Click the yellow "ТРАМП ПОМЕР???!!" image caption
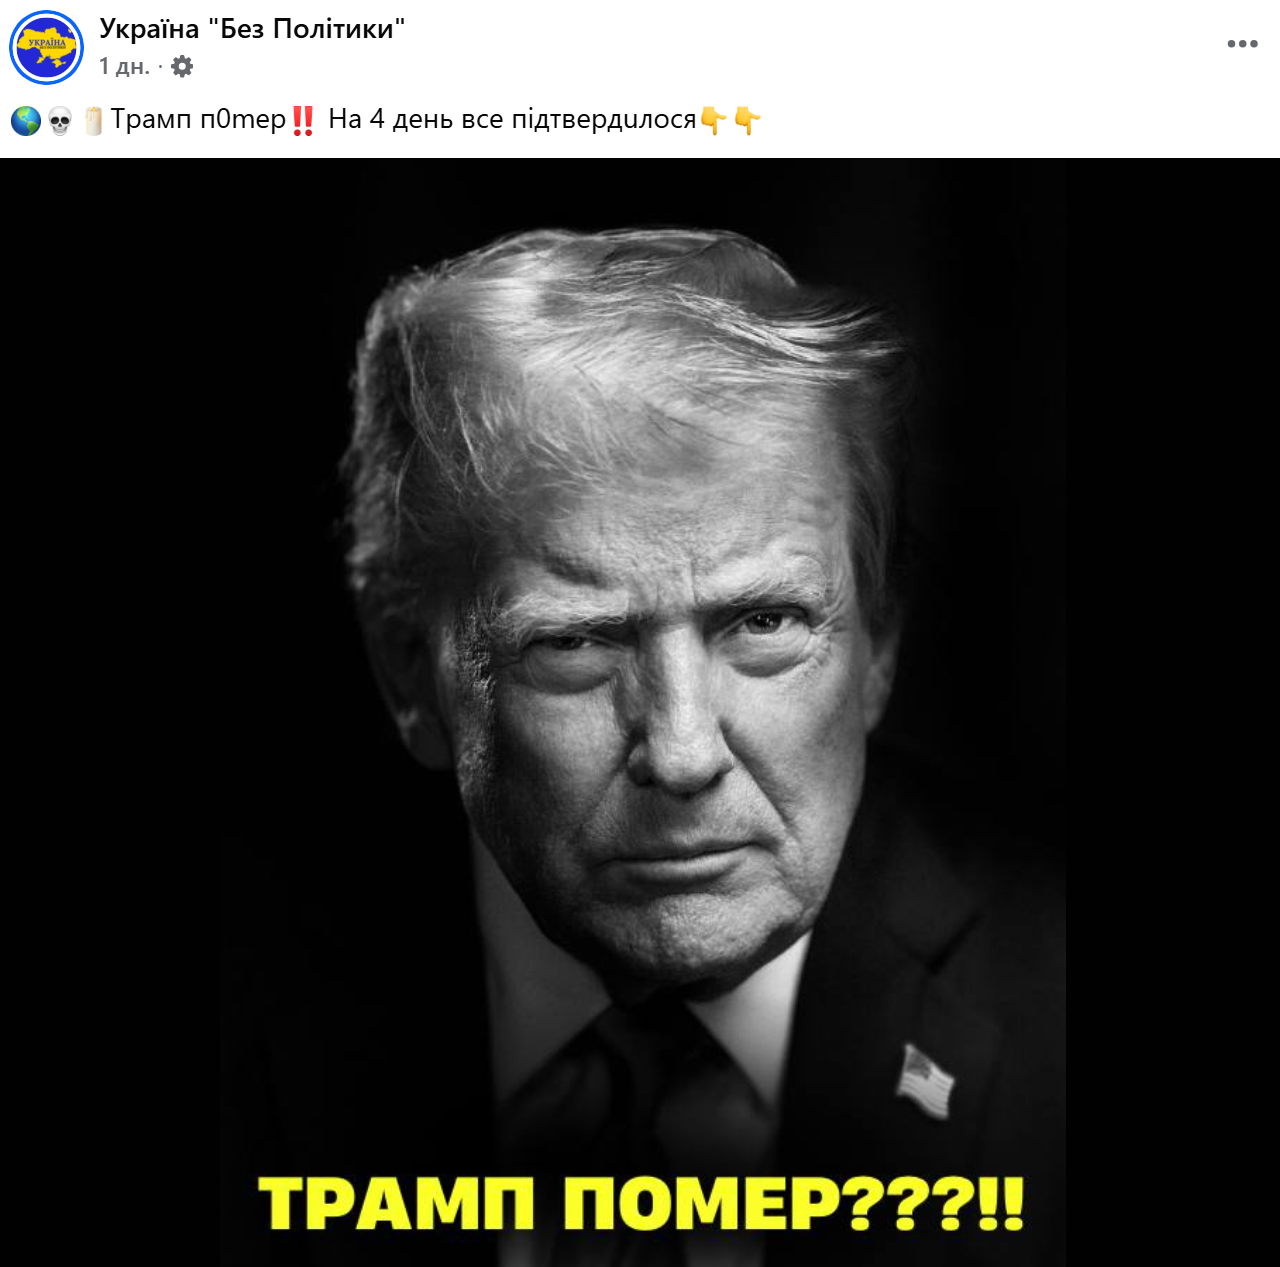 pyautogui.click(x=641, y=1203)
